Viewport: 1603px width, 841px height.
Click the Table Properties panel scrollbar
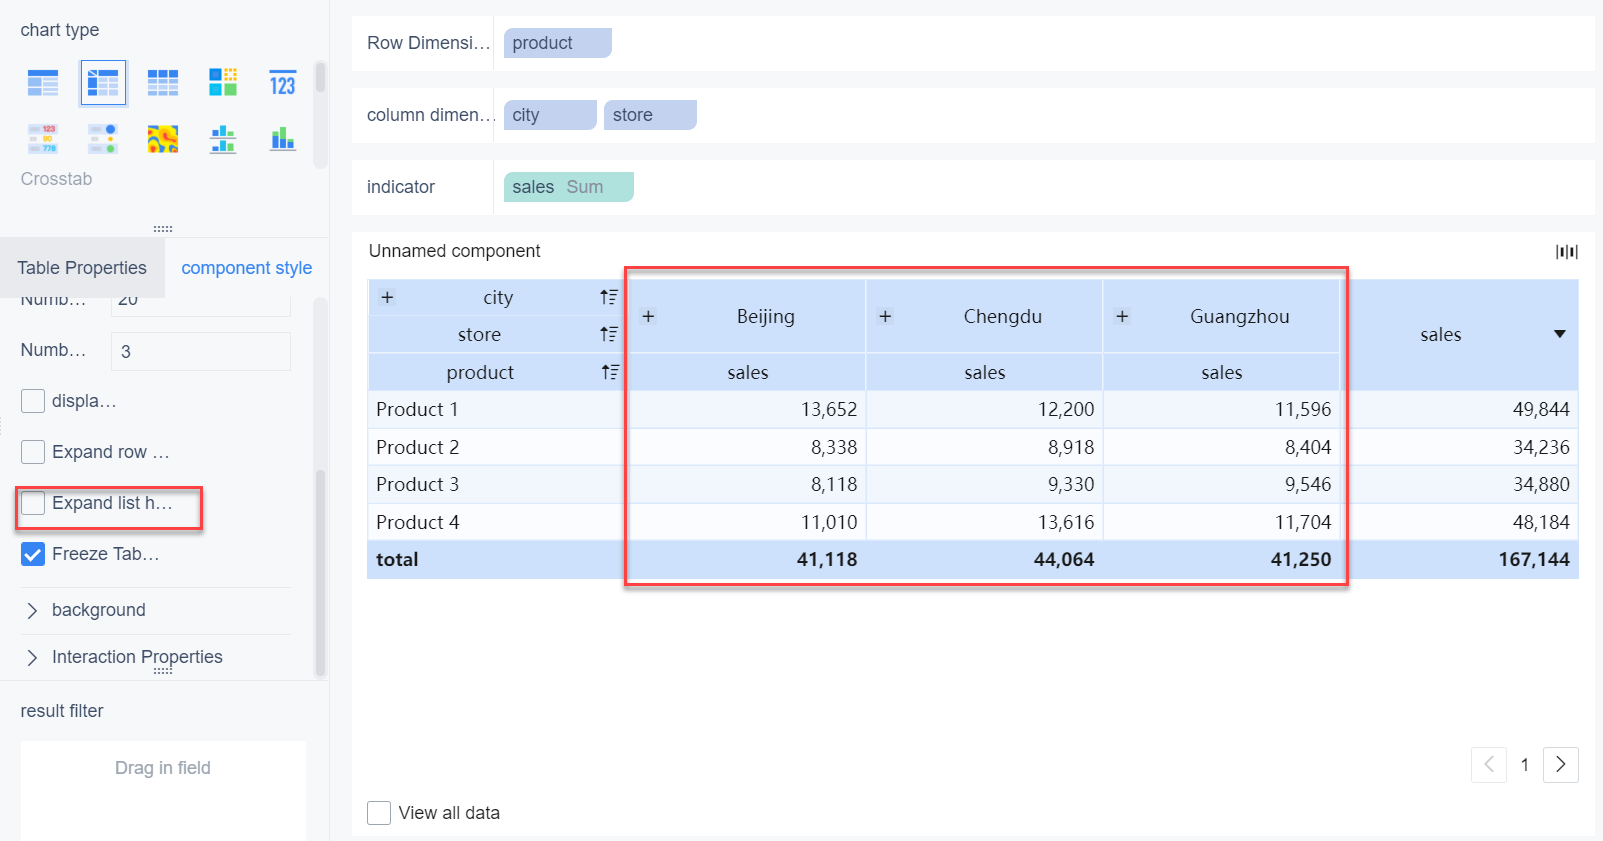320,572
